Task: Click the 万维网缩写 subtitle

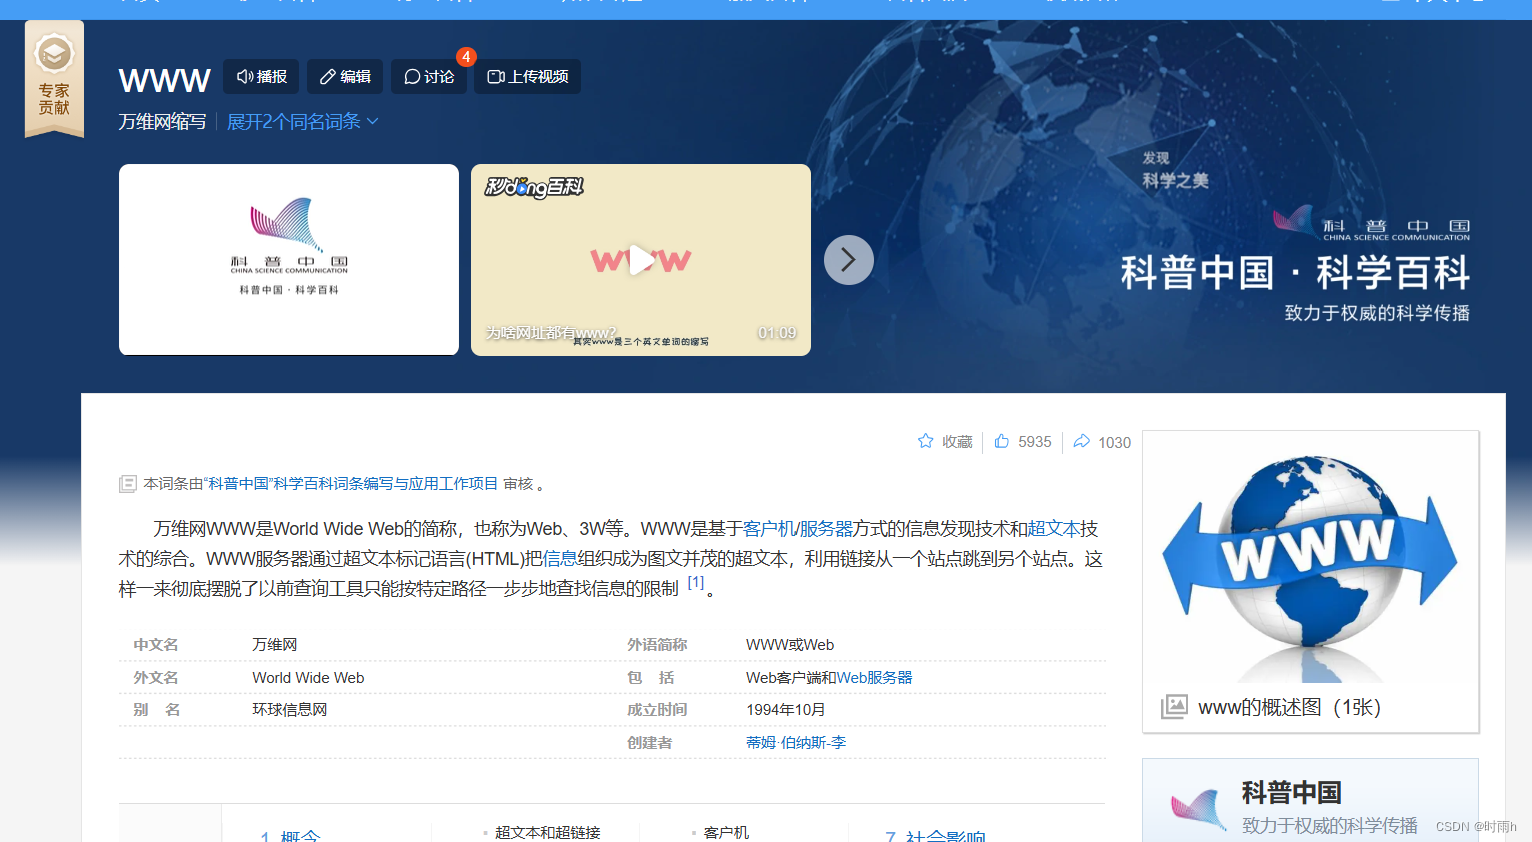Action: tap(162, 122)
